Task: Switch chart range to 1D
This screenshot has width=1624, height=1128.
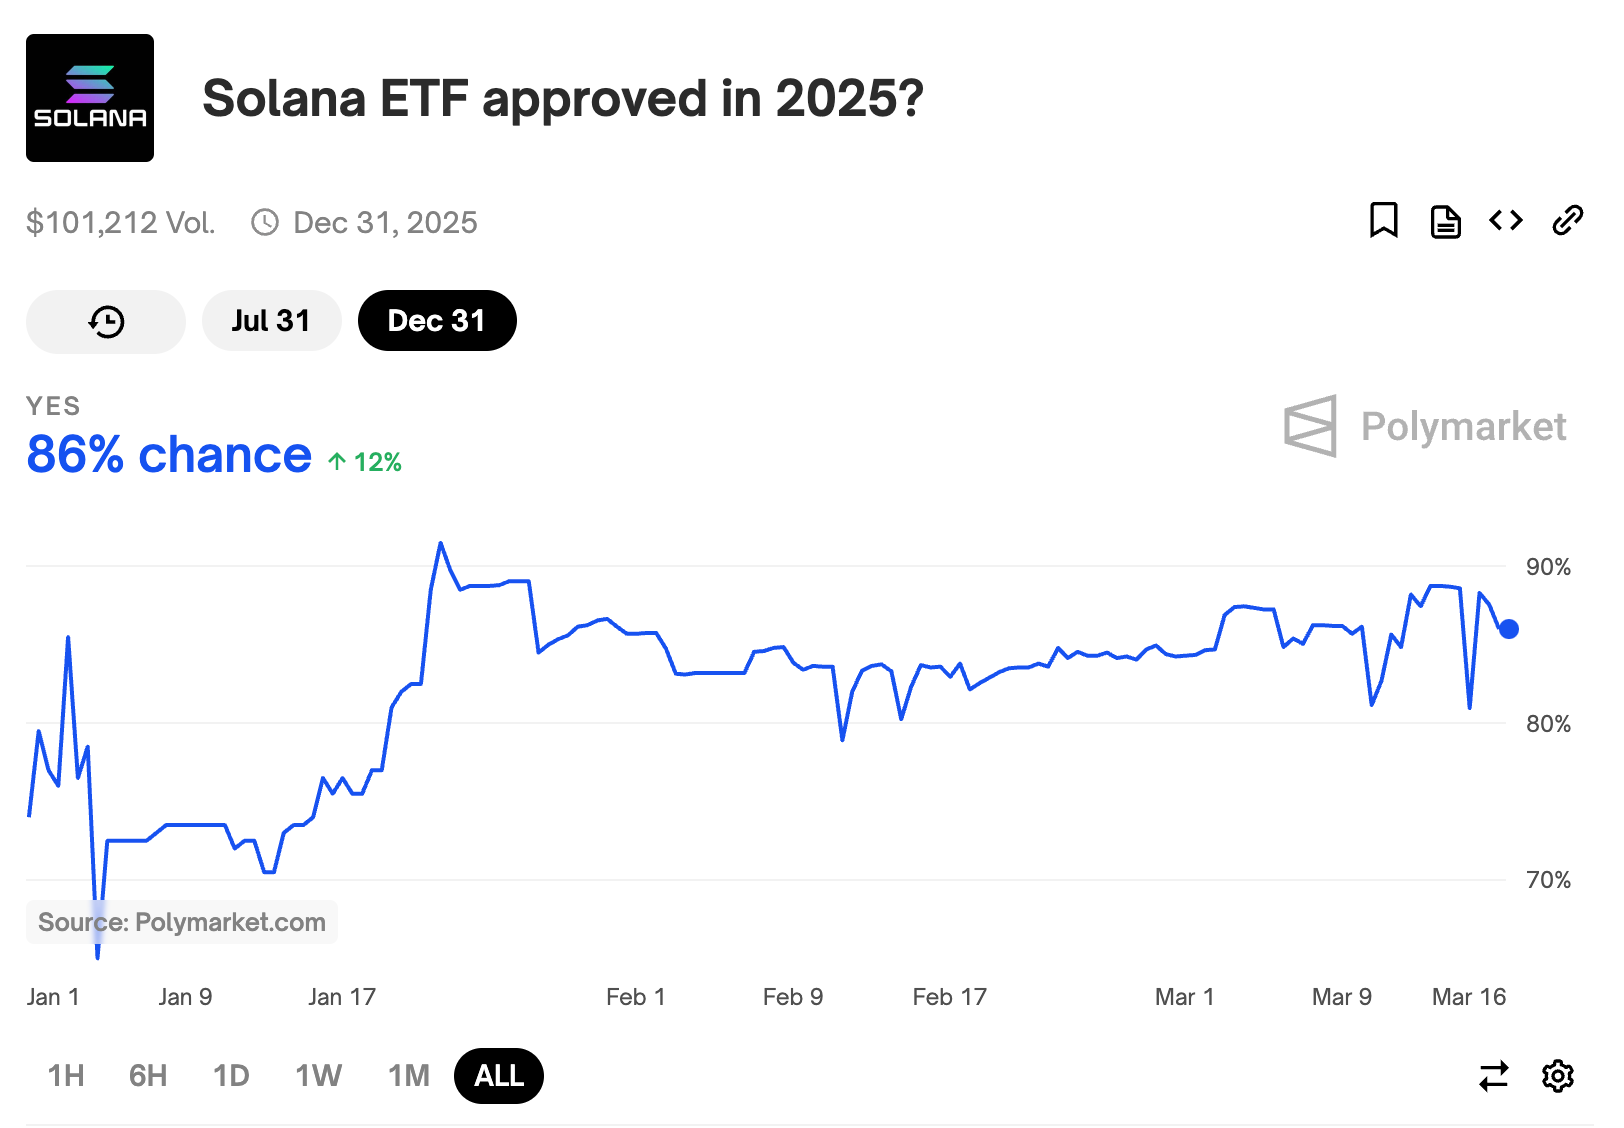Action: 231,1076
